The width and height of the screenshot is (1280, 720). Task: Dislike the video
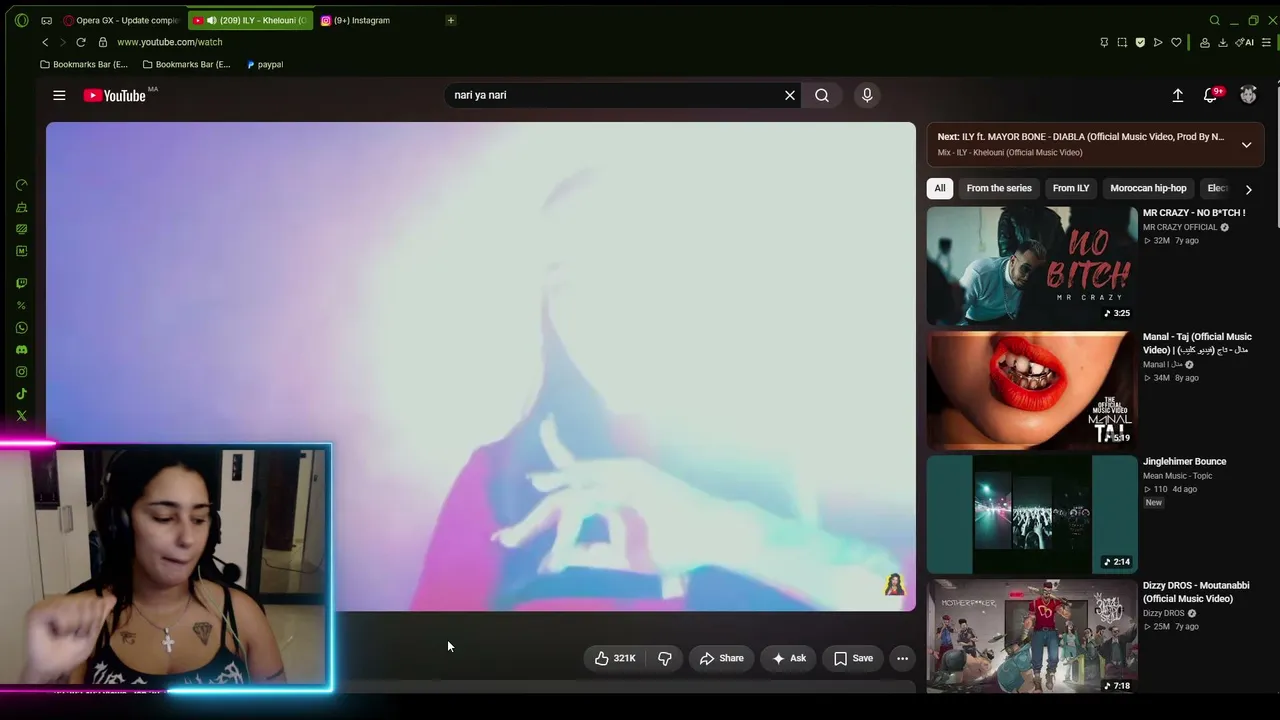pyautogui.click(x=665, y=658)
